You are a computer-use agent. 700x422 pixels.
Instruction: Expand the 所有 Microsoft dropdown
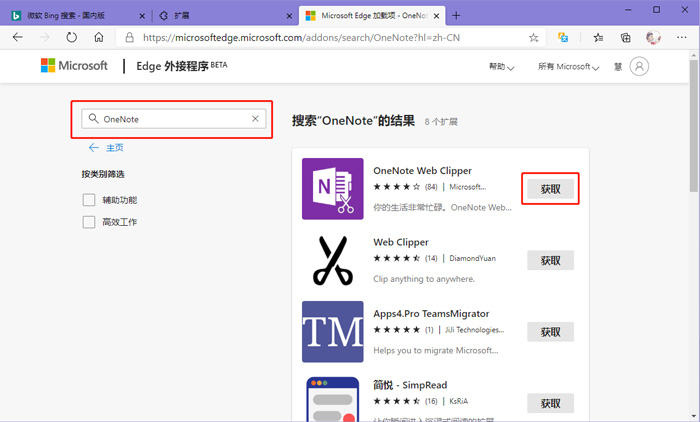pos(568,67)
